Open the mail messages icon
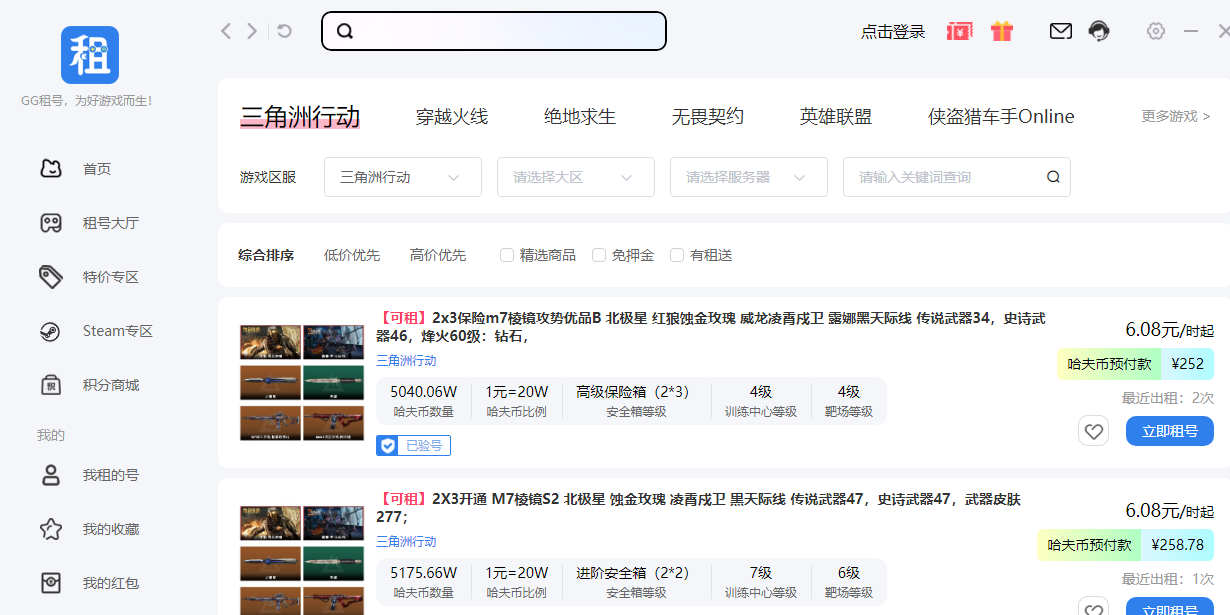This screenshot has height=615, width=1230. (x=1061, y=31)
